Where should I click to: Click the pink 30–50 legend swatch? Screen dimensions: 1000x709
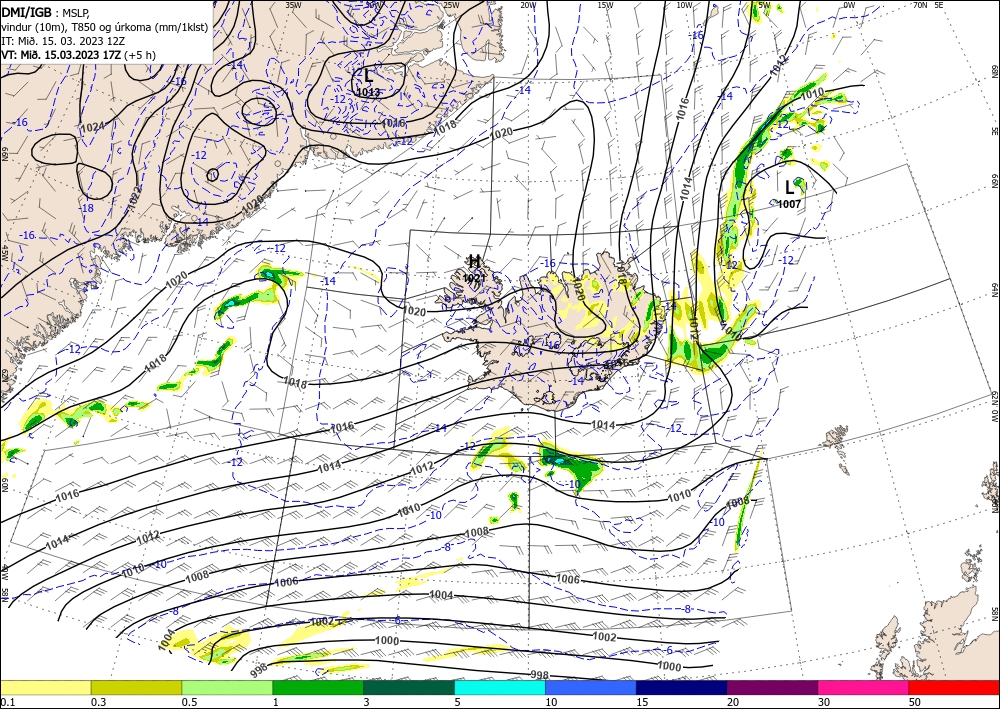864,687
